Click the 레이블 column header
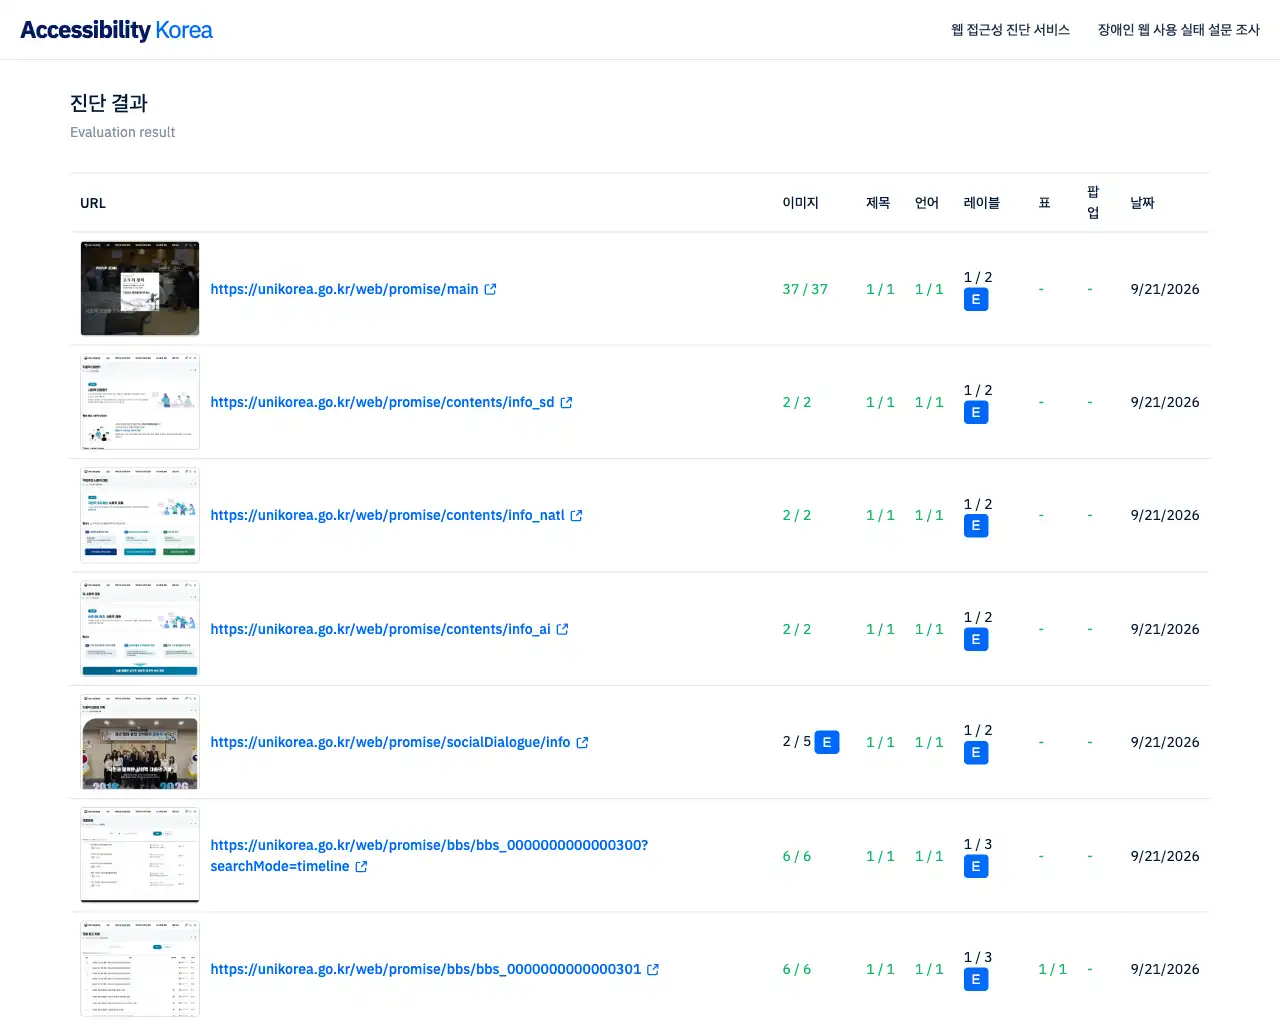This screenshot has height=1024, width=1280. coord(982,203)
